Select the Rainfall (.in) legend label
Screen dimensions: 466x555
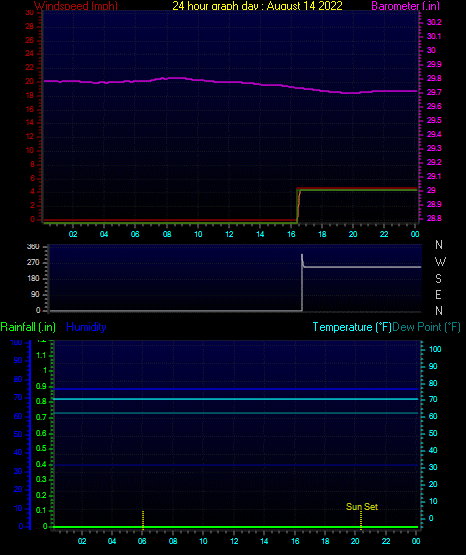[28, 327]
